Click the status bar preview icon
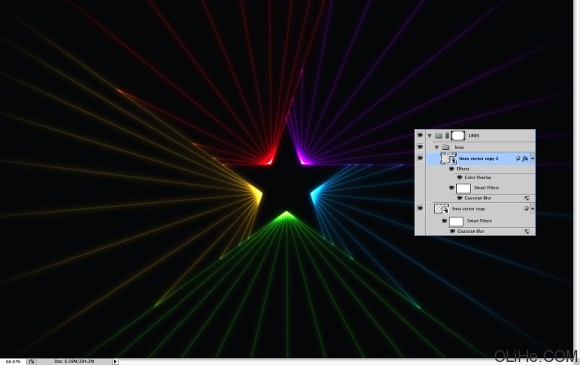This screenshot has height=365, width=580. [31, 362]
